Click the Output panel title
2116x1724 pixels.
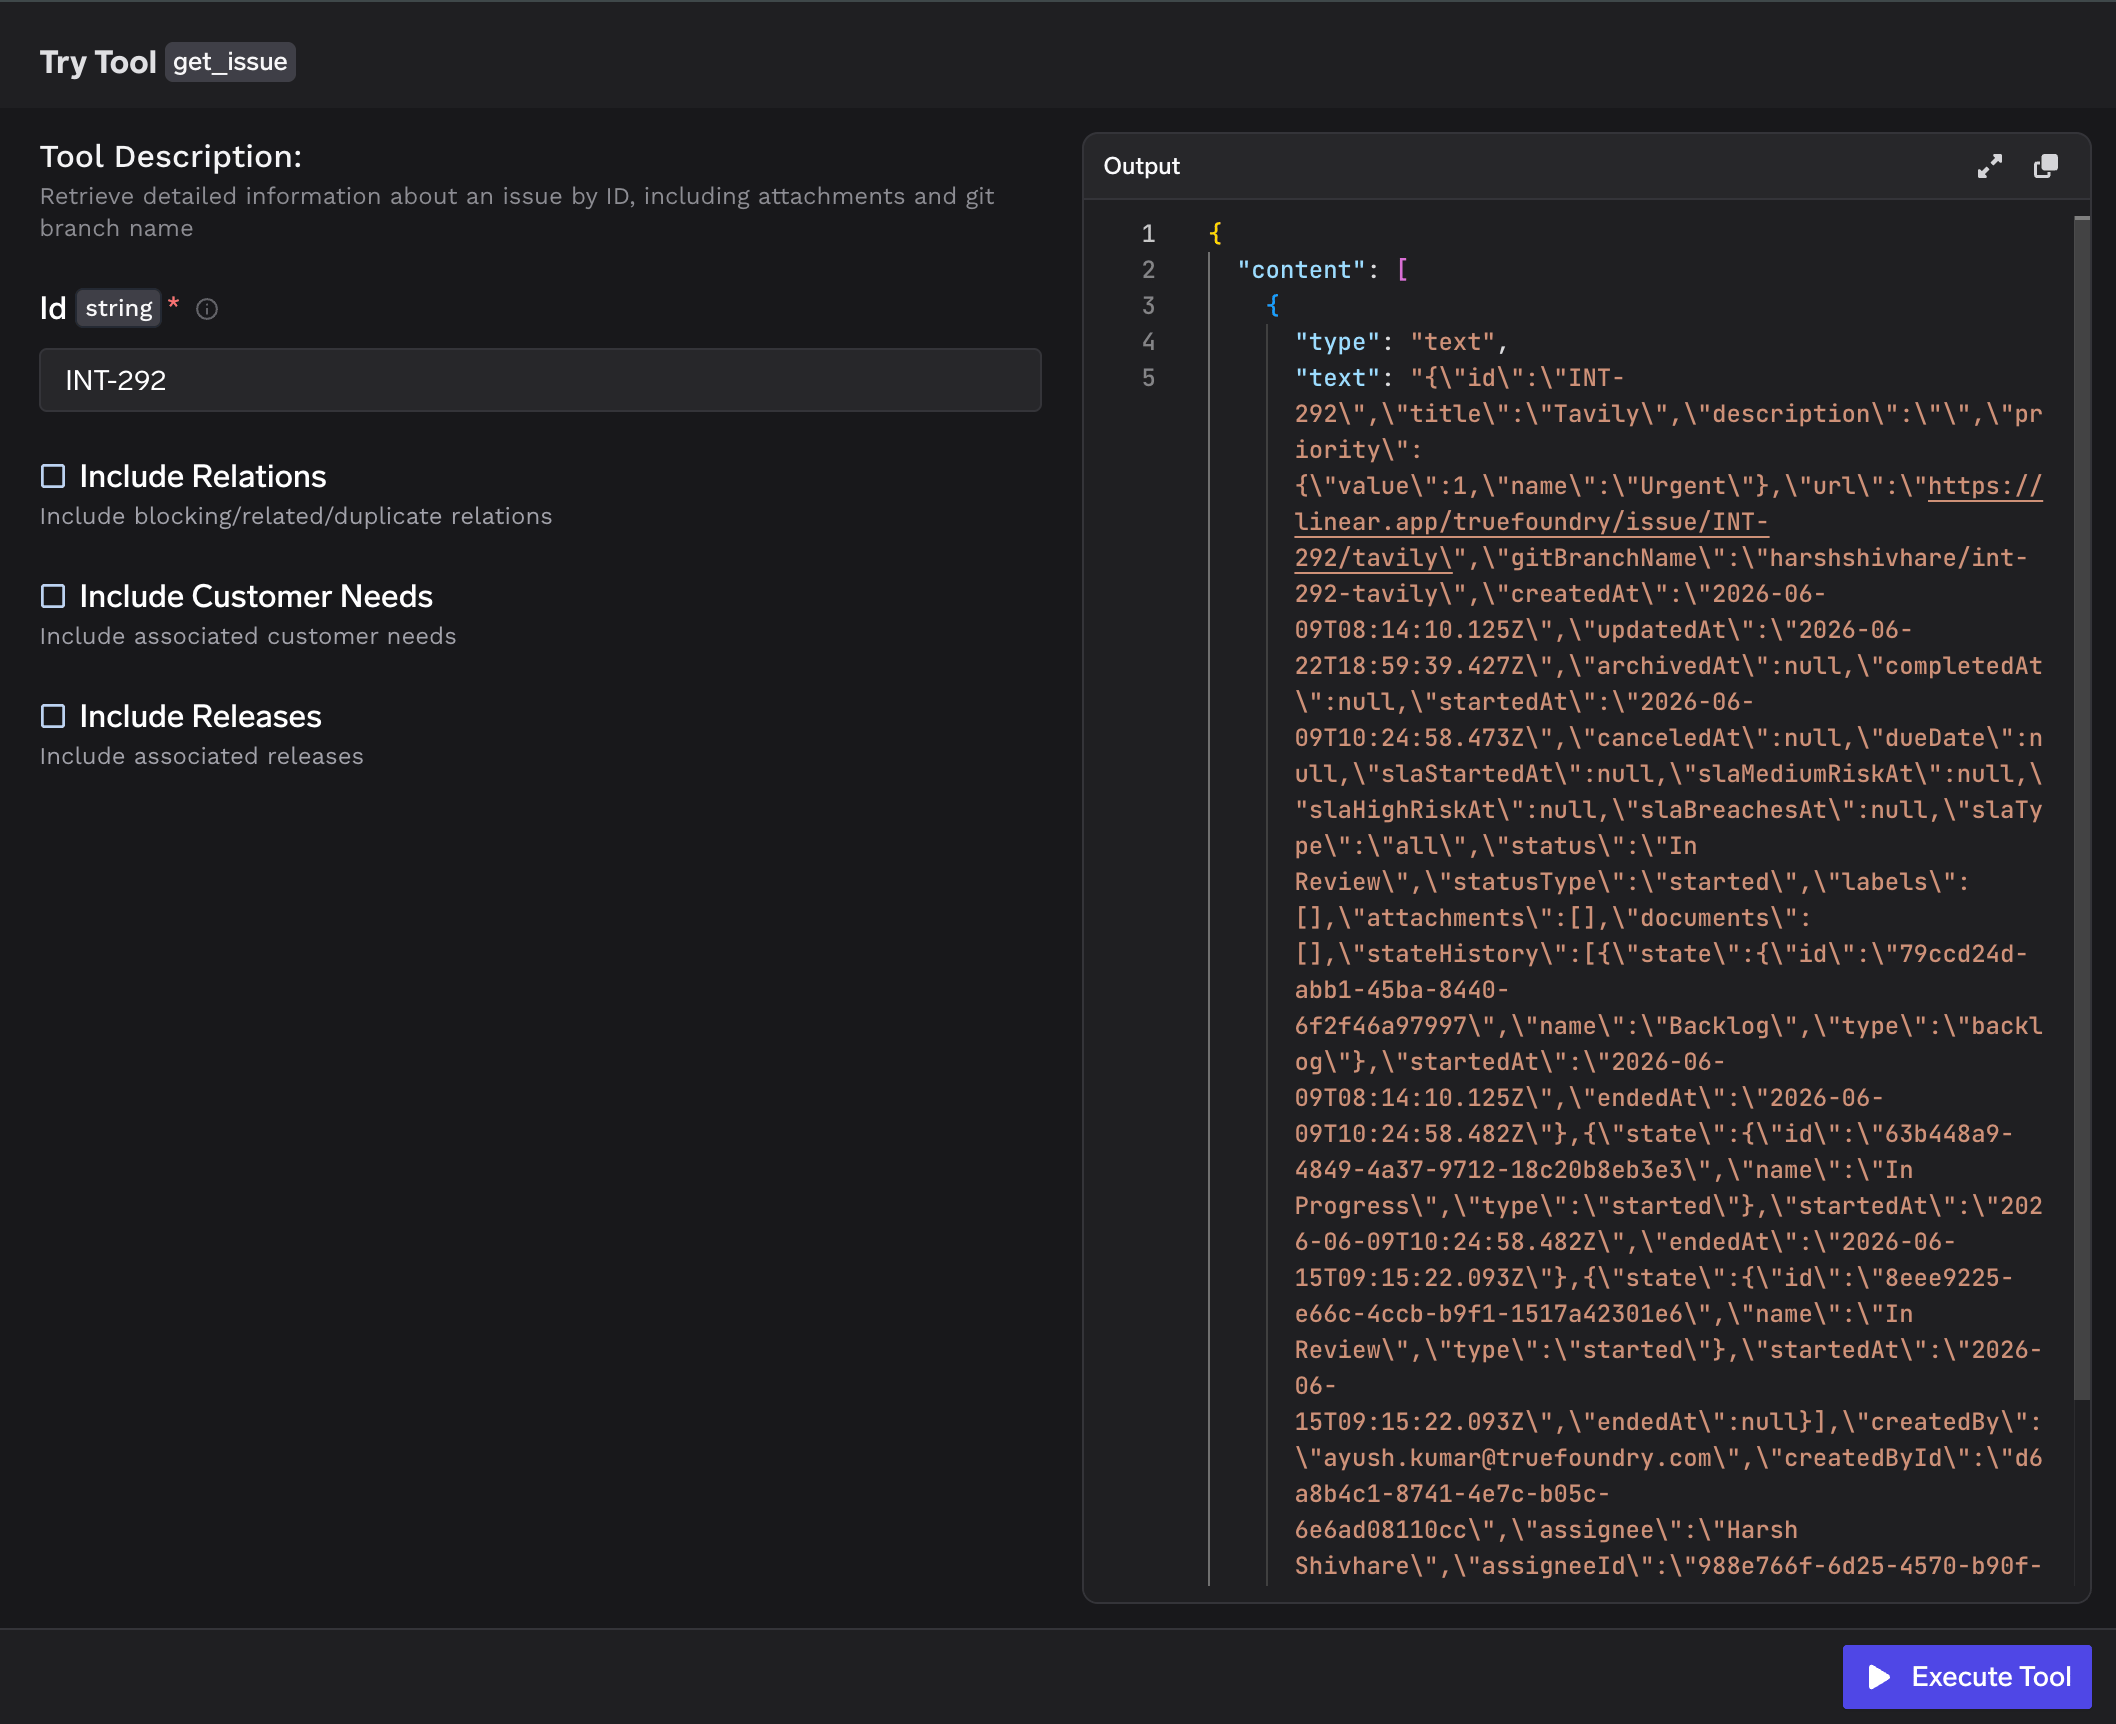[1141, 166]
